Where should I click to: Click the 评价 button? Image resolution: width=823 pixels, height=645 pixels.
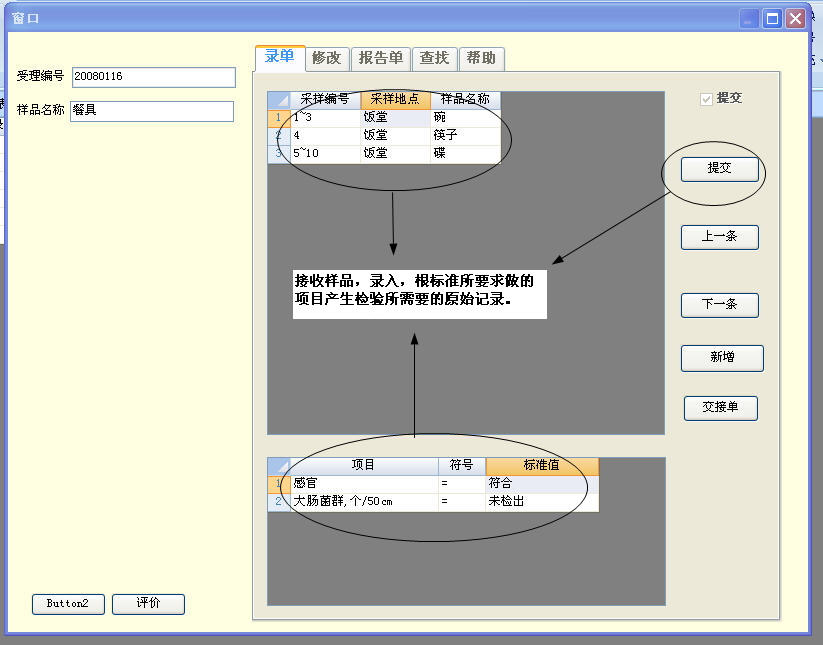pyautogui.click(x=148, y=604)
